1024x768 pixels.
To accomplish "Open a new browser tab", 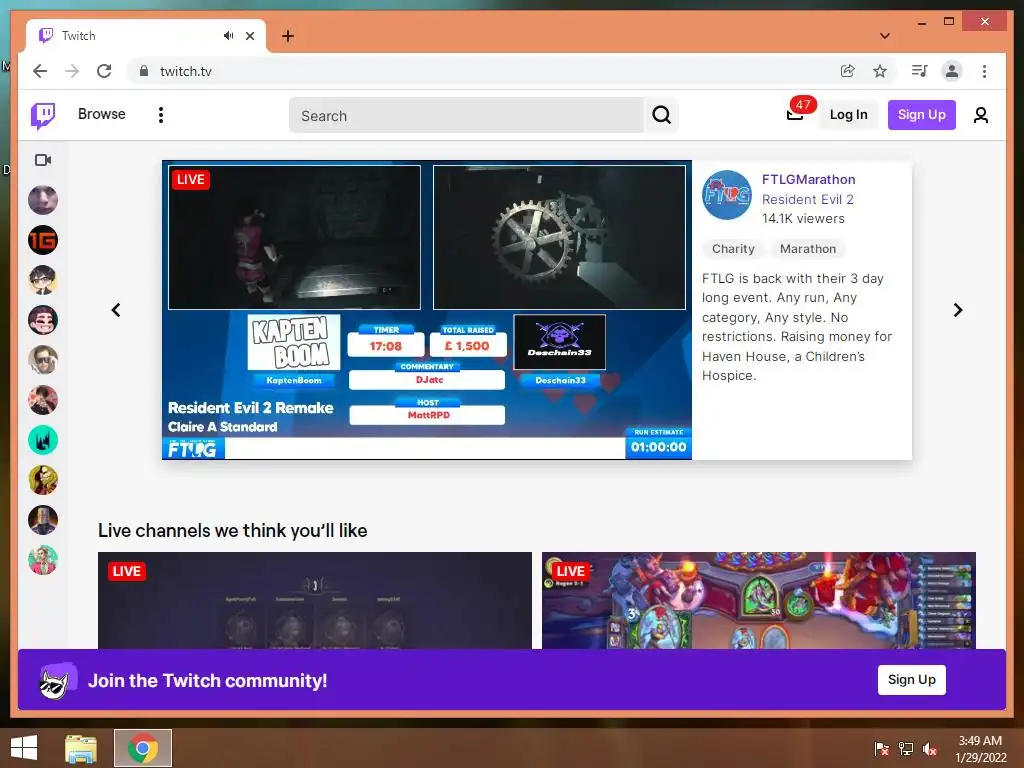I will 288,36.
